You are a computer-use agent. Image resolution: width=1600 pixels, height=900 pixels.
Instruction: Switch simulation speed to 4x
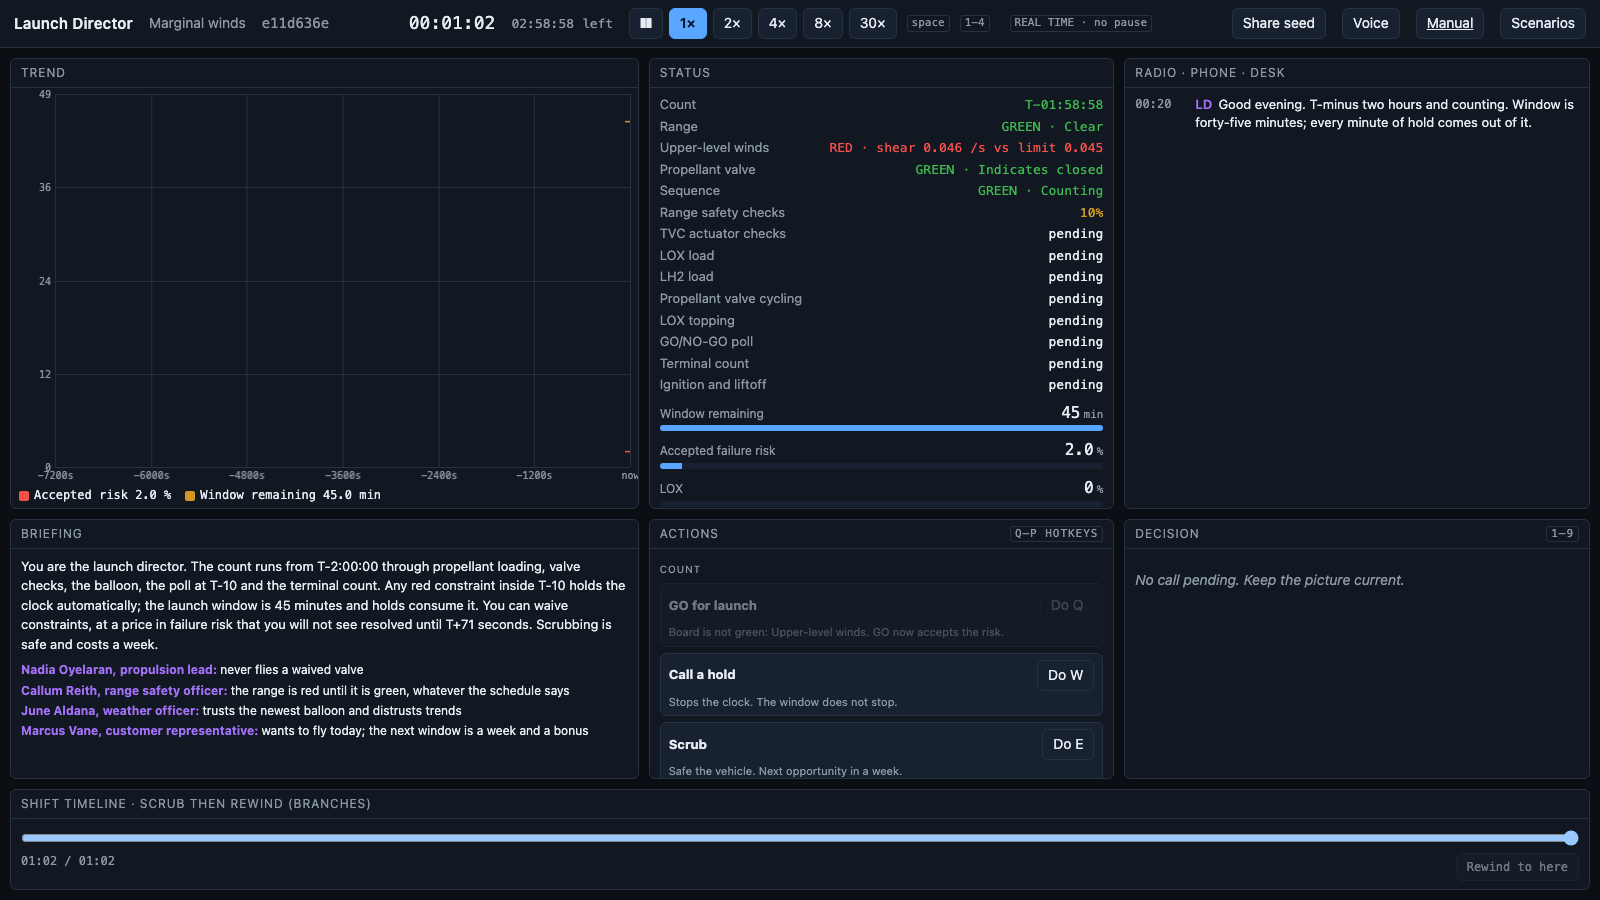(x=778, y=23)
